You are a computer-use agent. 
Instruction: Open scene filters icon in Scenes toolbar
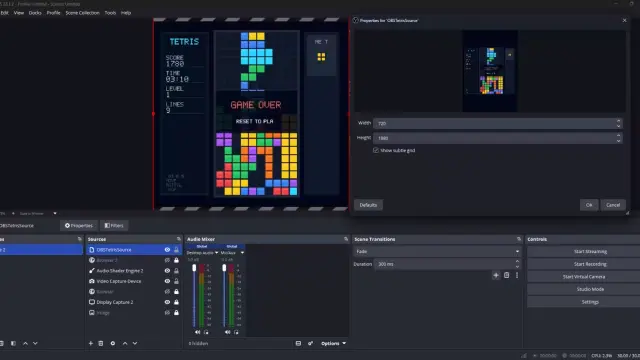pyautogui.click(x=13, y=343)
